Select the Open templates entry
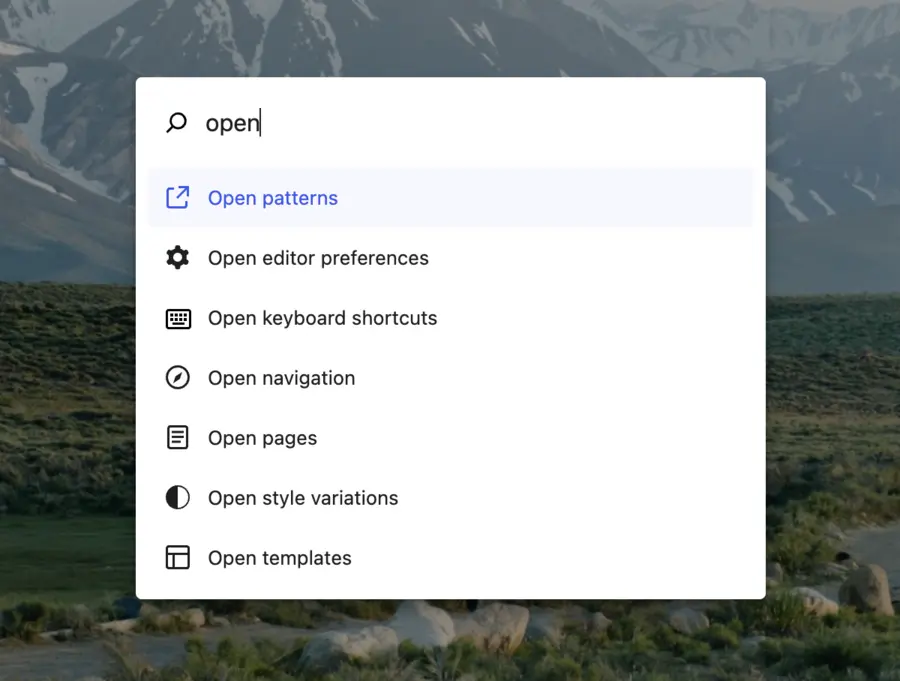The height and width of the screenshot is (681, 900). [279, 557]
